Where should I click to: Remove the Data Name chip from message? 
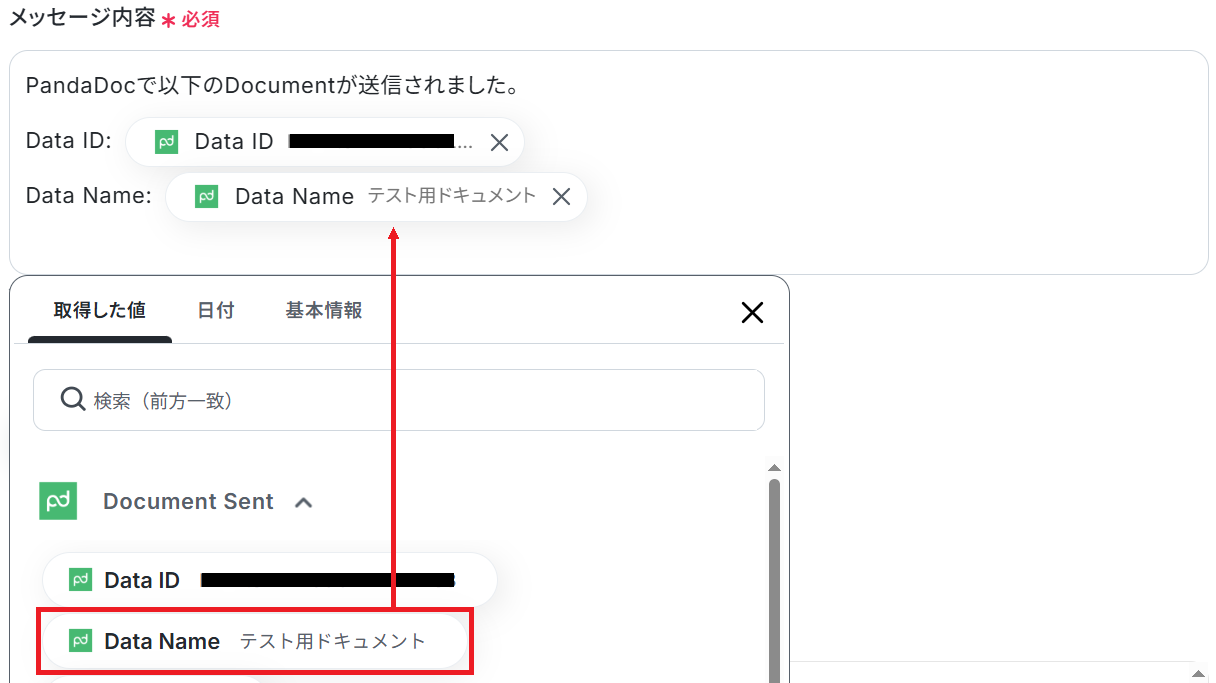pyautogui.click(x=562, y=197)
